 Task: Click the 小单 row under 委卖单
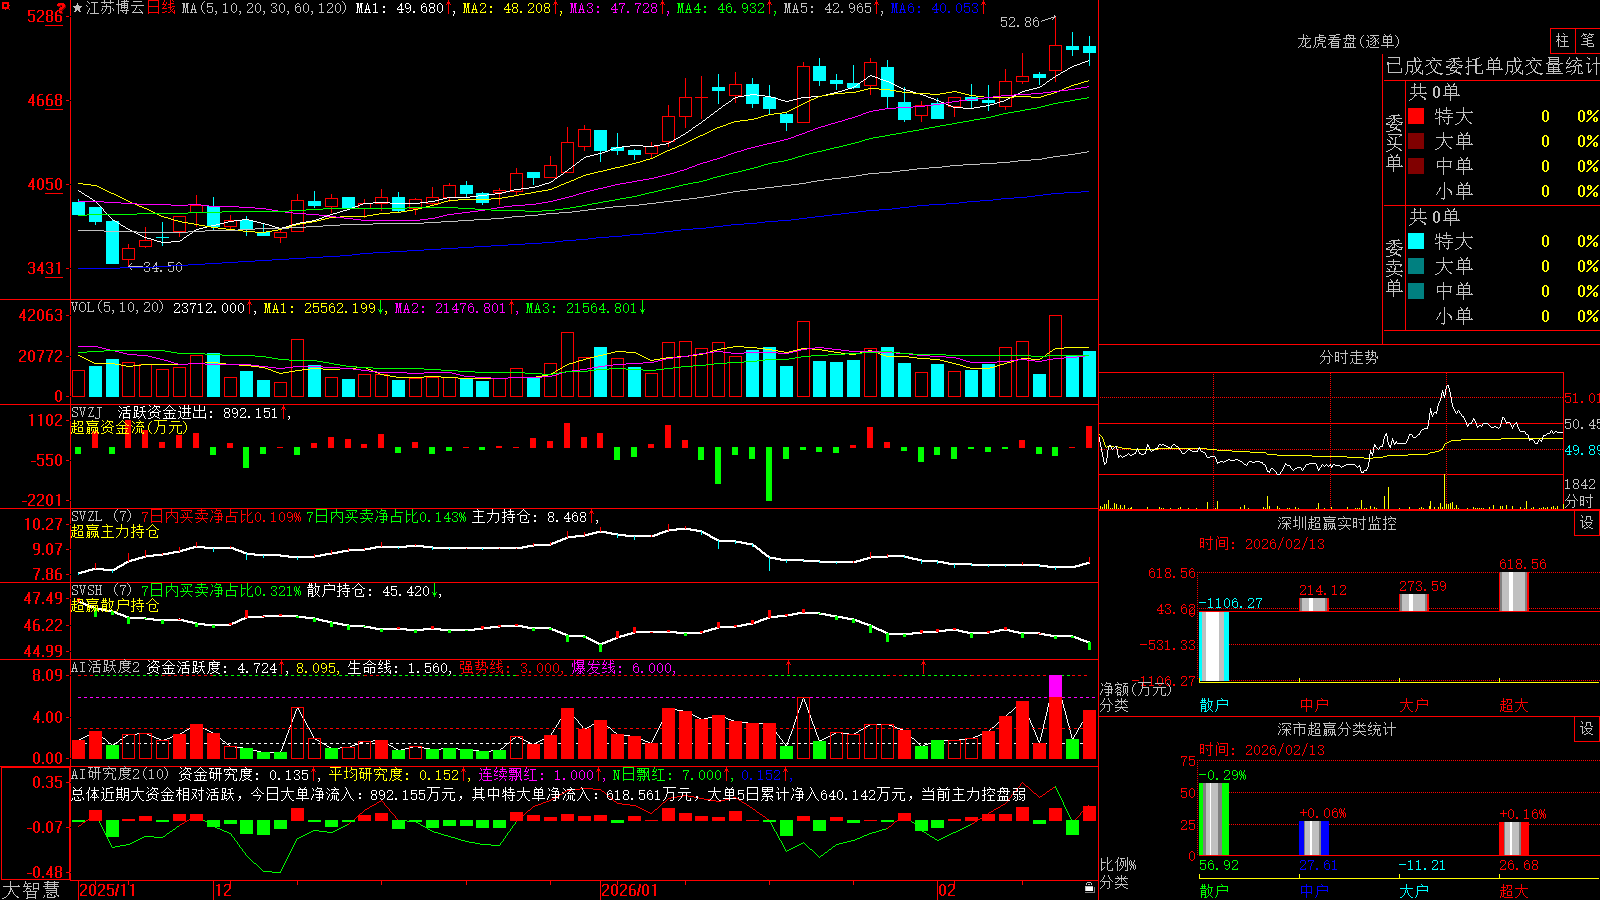(1503, 316)
